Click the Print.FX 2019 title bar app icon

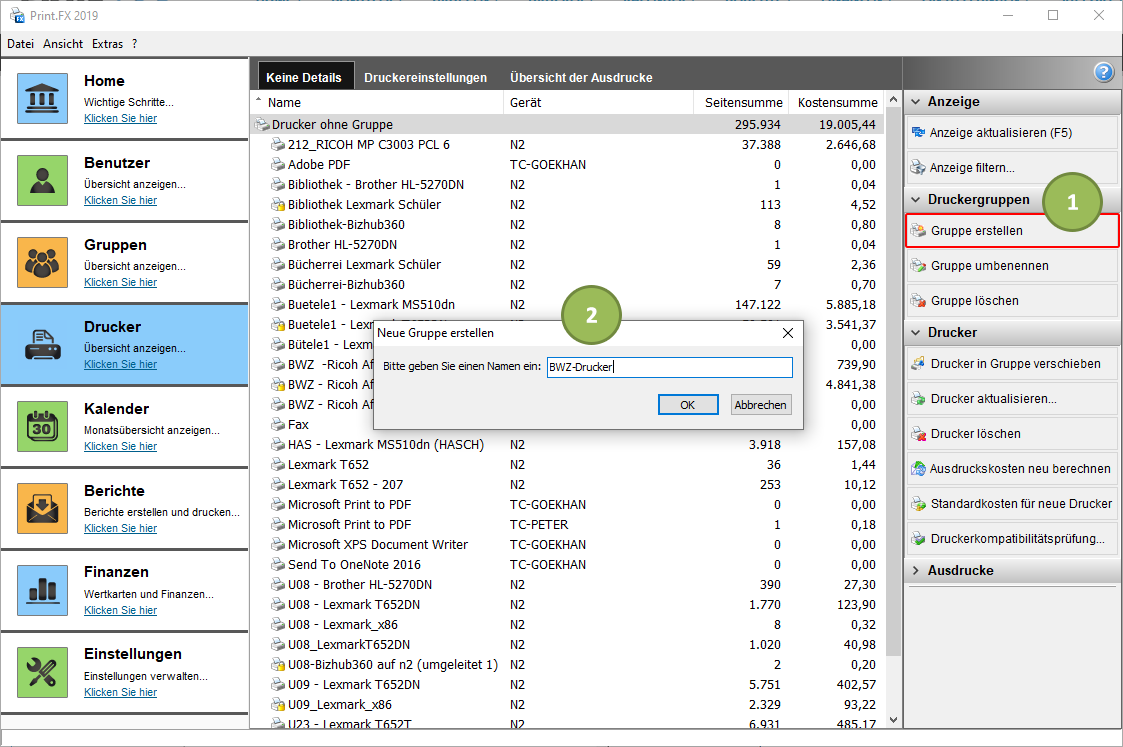pyautogui.click(x=16, y=15)
